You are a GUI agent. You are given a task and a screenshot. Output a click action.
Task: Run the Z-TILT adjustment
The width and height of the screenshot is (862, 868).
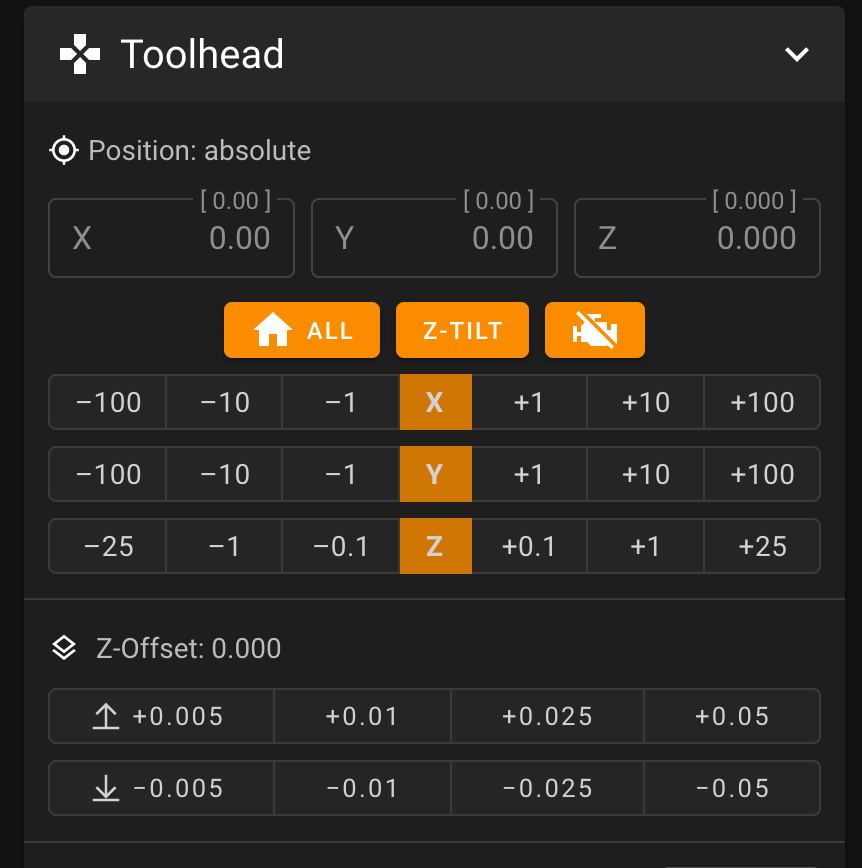point(462,330)
